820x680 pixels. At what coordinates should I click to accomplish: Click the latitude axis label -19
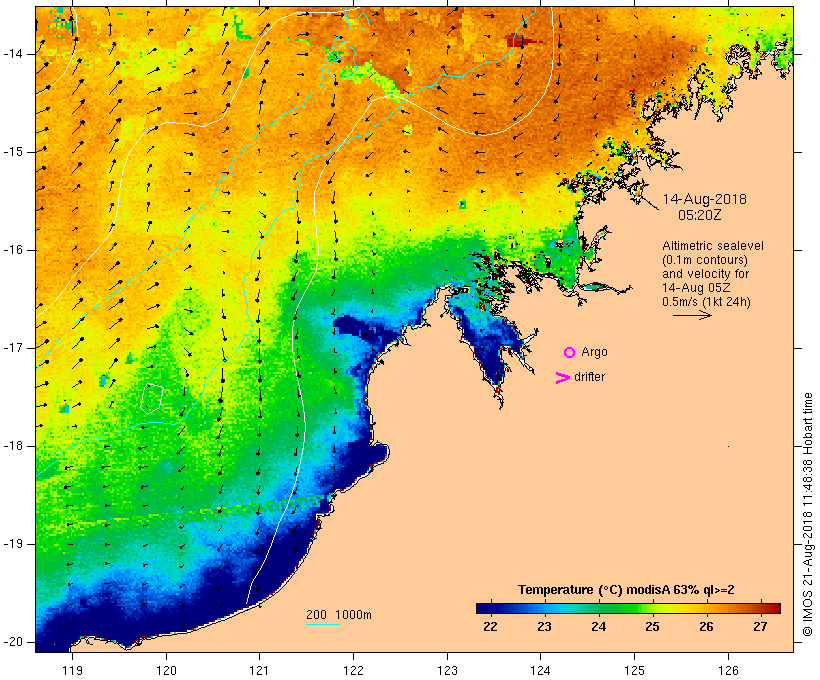point(13,544)
